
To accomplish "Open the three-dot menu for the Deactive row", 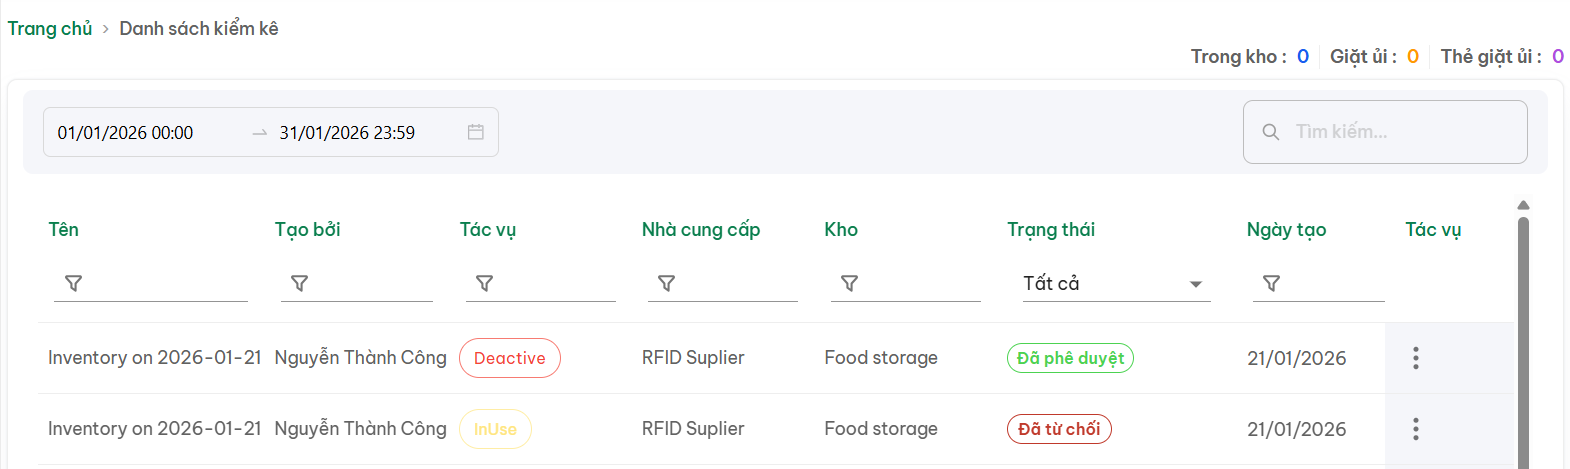I will coord(1415,358).
